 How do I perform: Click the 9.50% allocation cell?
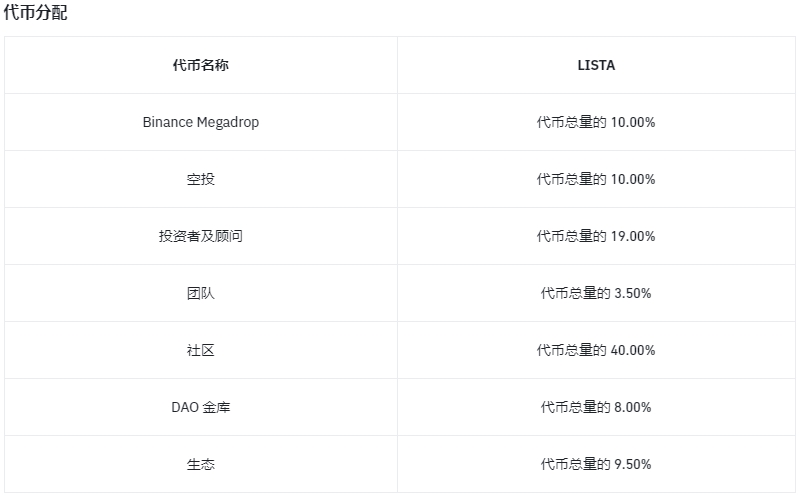[596, 464]
